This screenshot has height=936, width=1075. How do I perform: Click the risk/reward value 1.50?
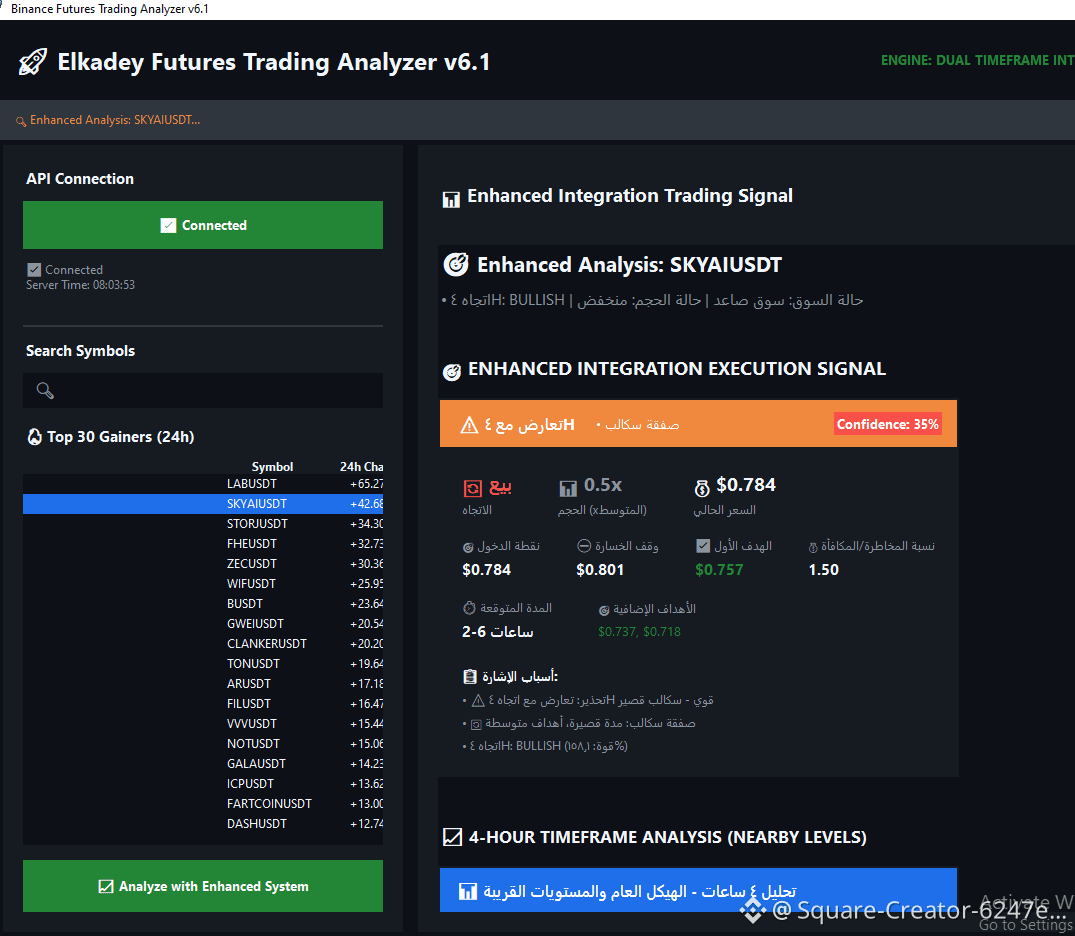tap(823, 570)
